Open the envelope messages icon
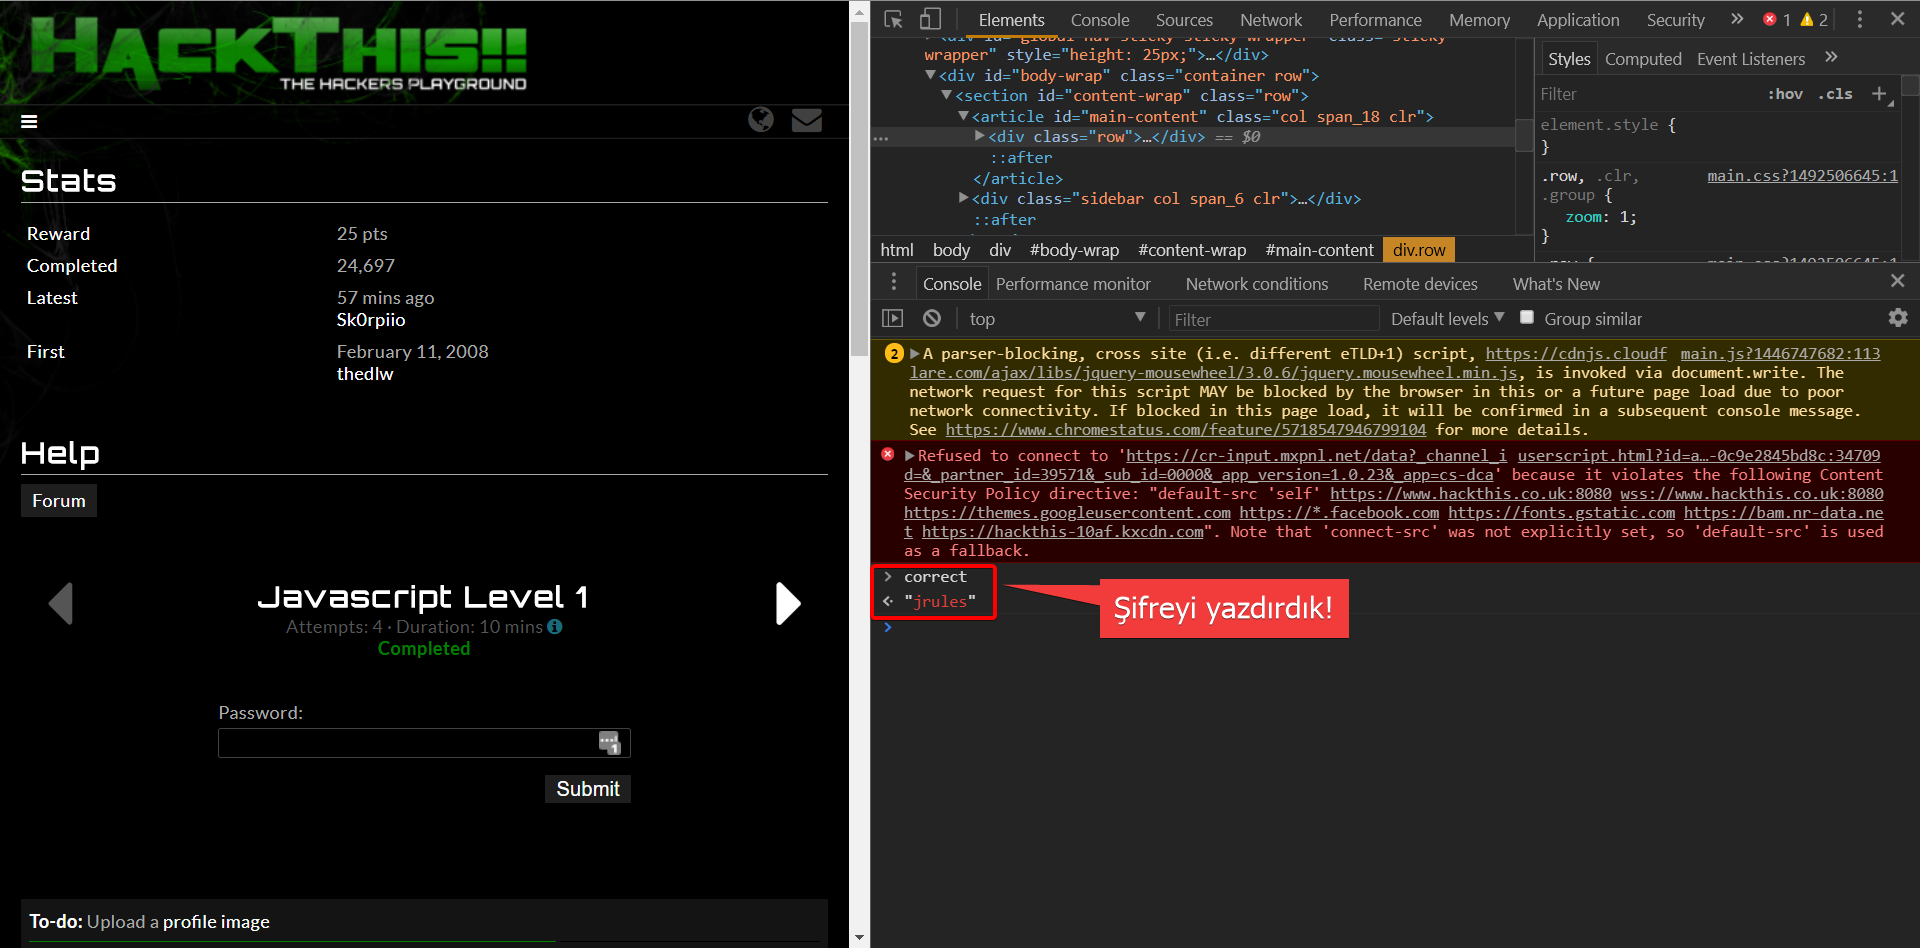The image size is (1920, 948). 807,120
